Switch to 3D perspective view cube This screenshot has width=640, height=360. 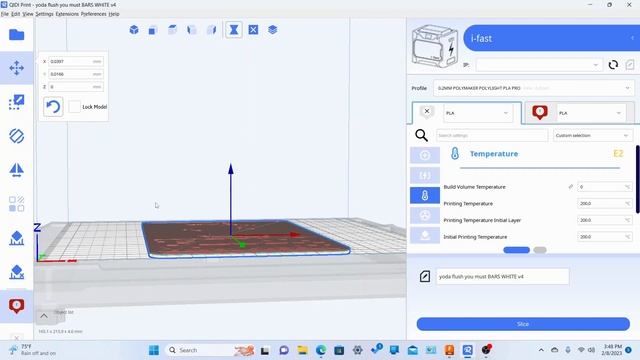[x=134, y=30]
